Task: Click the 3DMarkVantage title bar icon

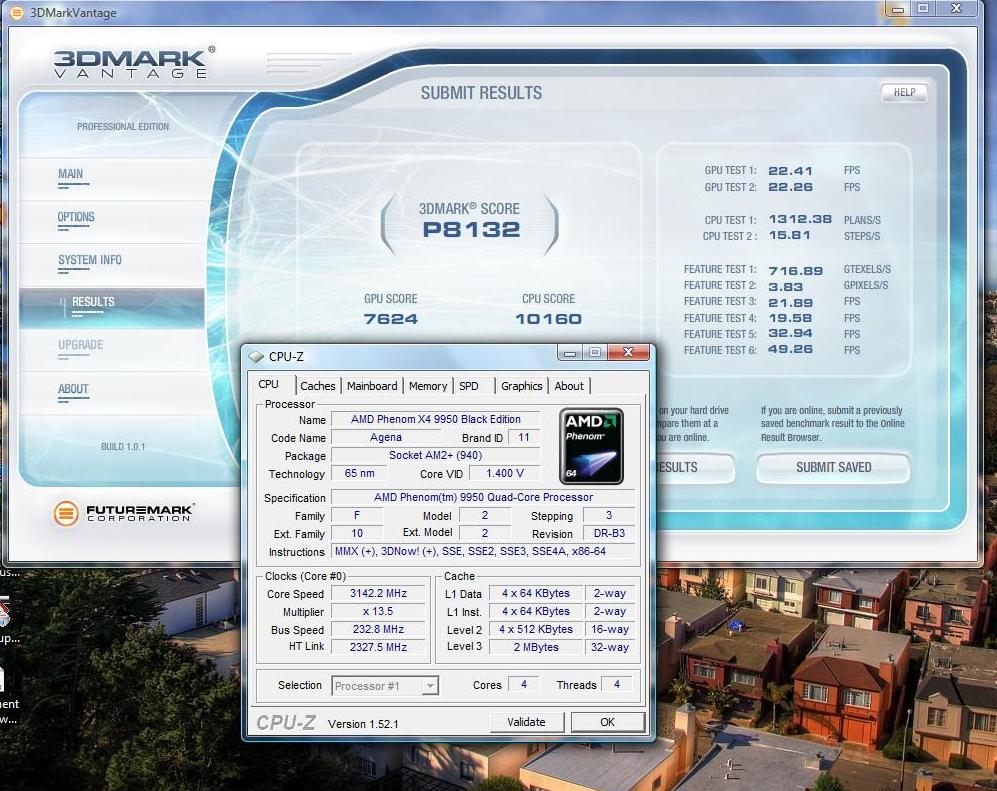Action: pyautogui.click(x=17, y=12)
